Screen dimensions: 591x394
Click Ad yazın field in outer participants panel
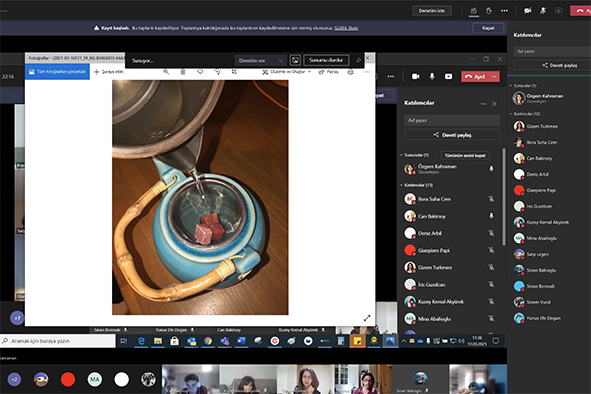click(552, 51)
